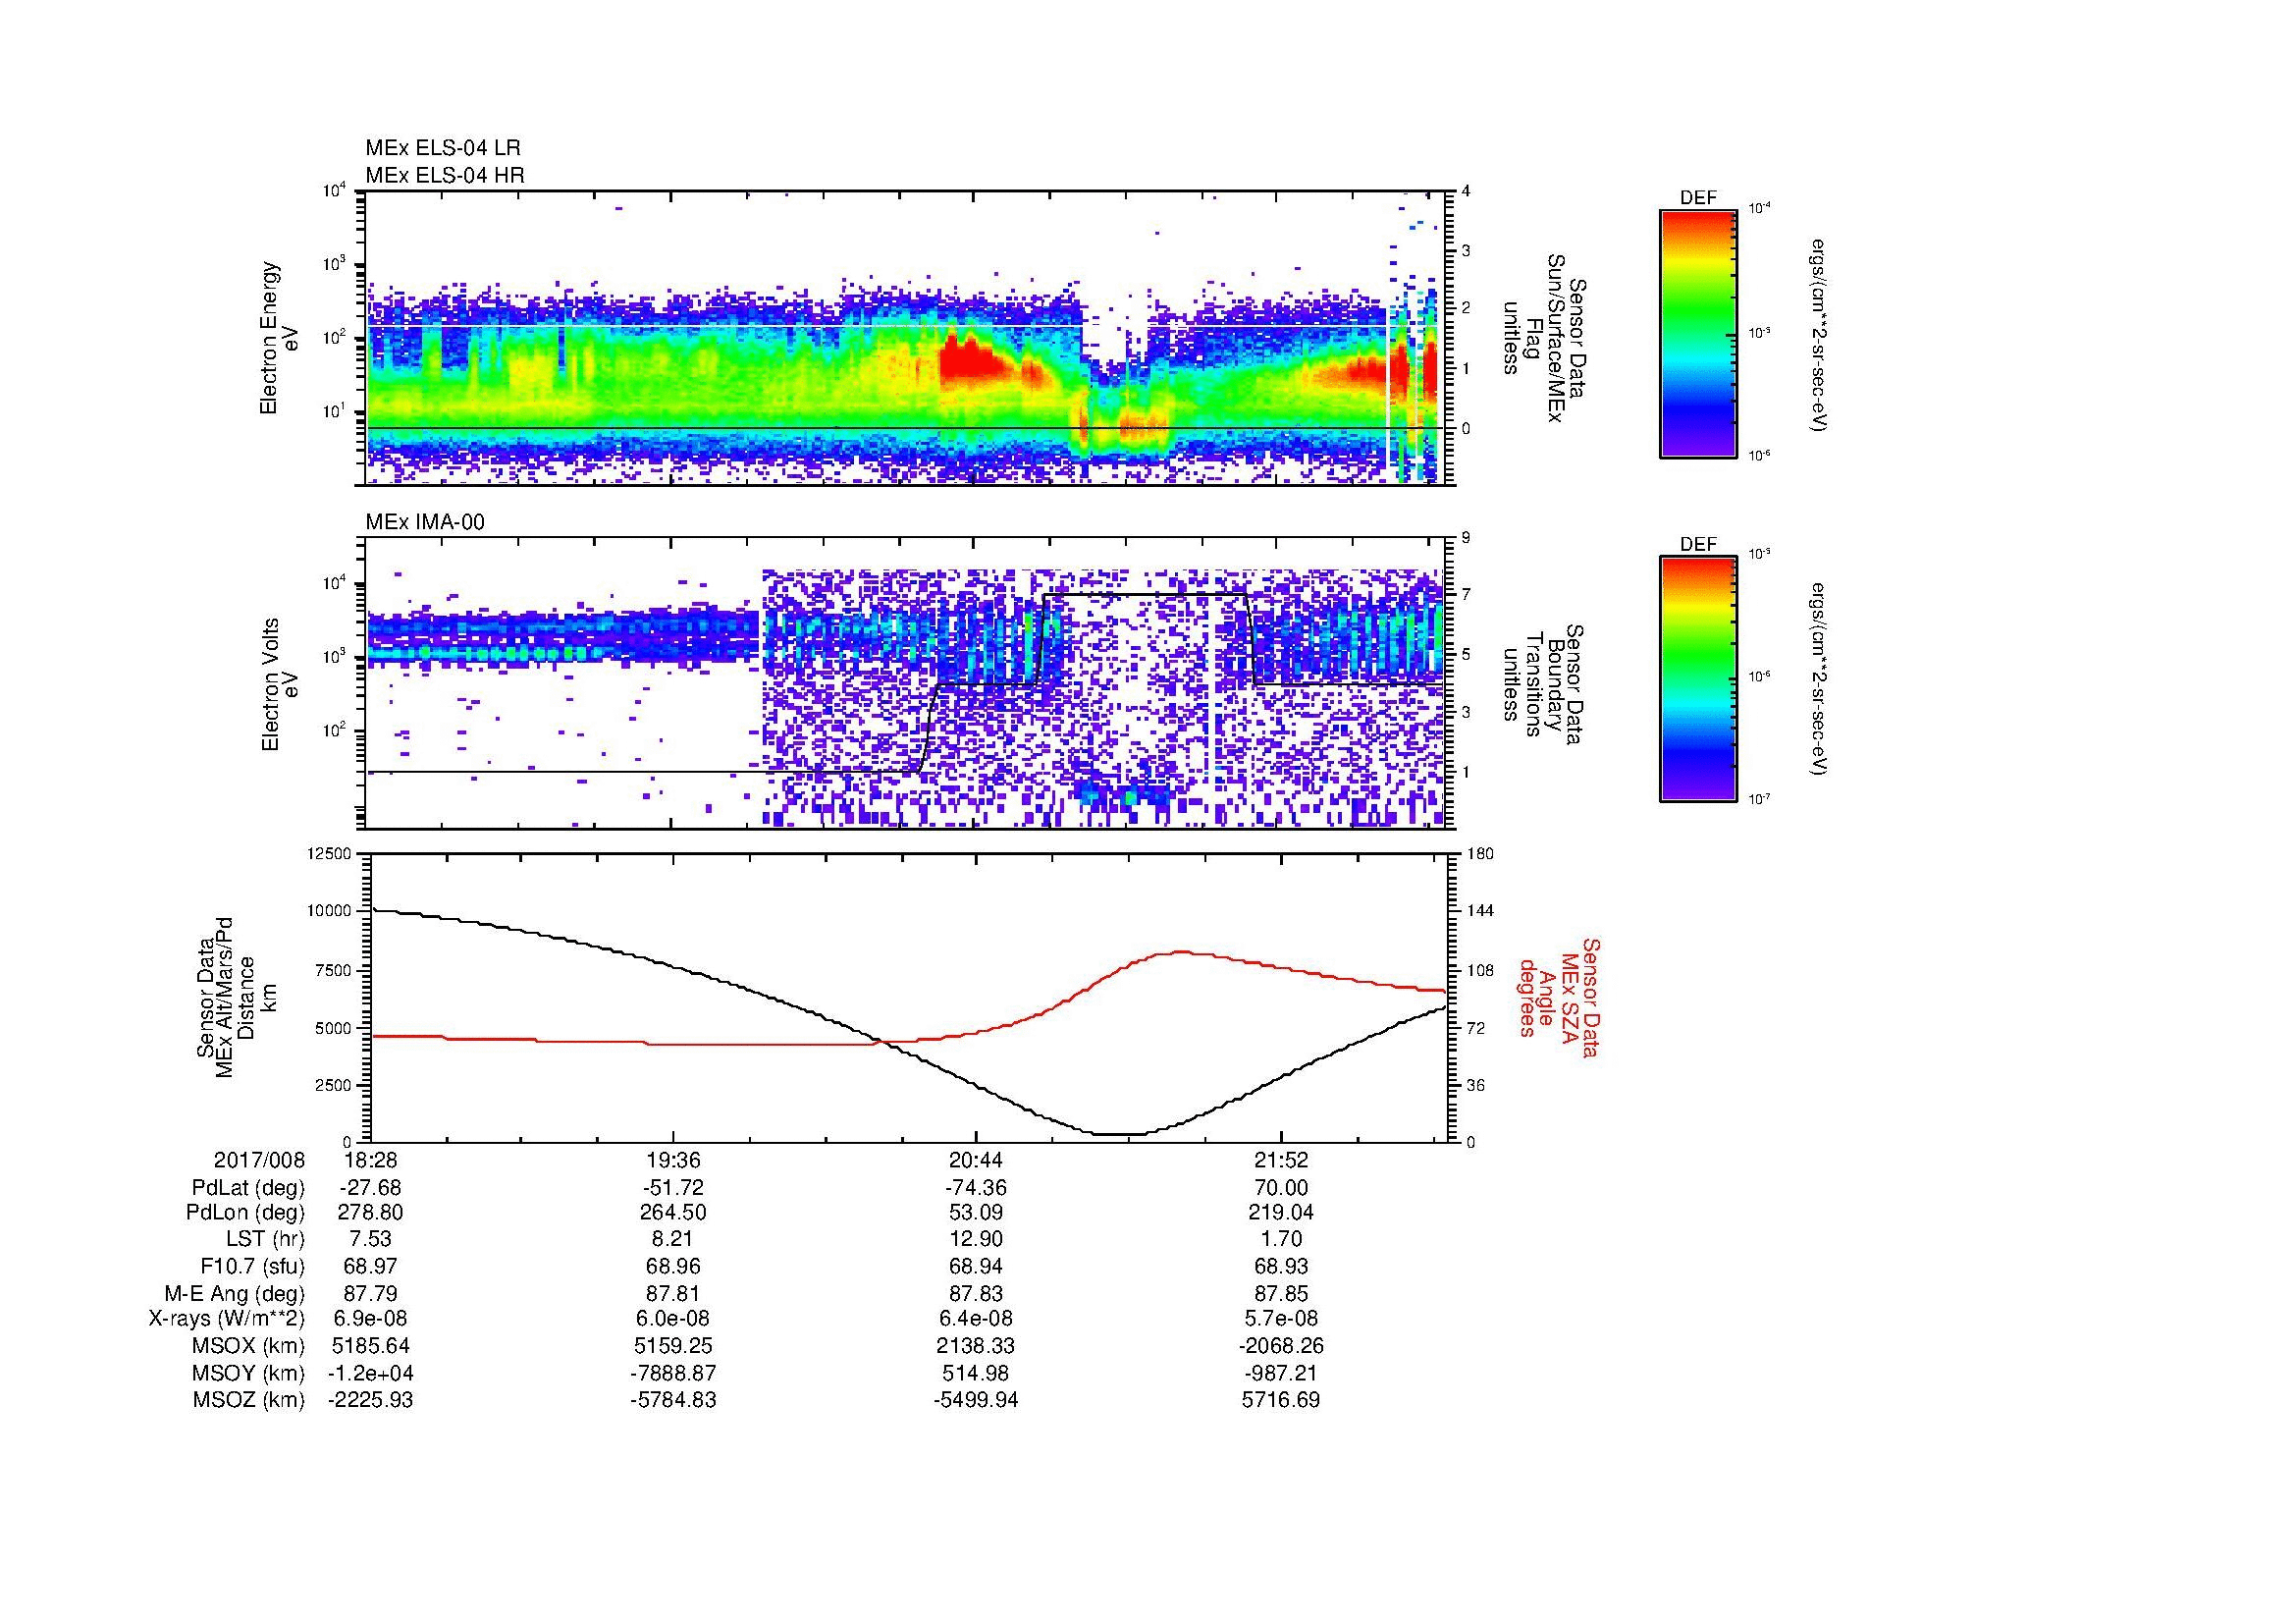Image resolution: width=2296 pixels, height=1623 pixels.
Task: Click the 'X-rays (W/m**2)' row label
Action: pos(226,1320)
